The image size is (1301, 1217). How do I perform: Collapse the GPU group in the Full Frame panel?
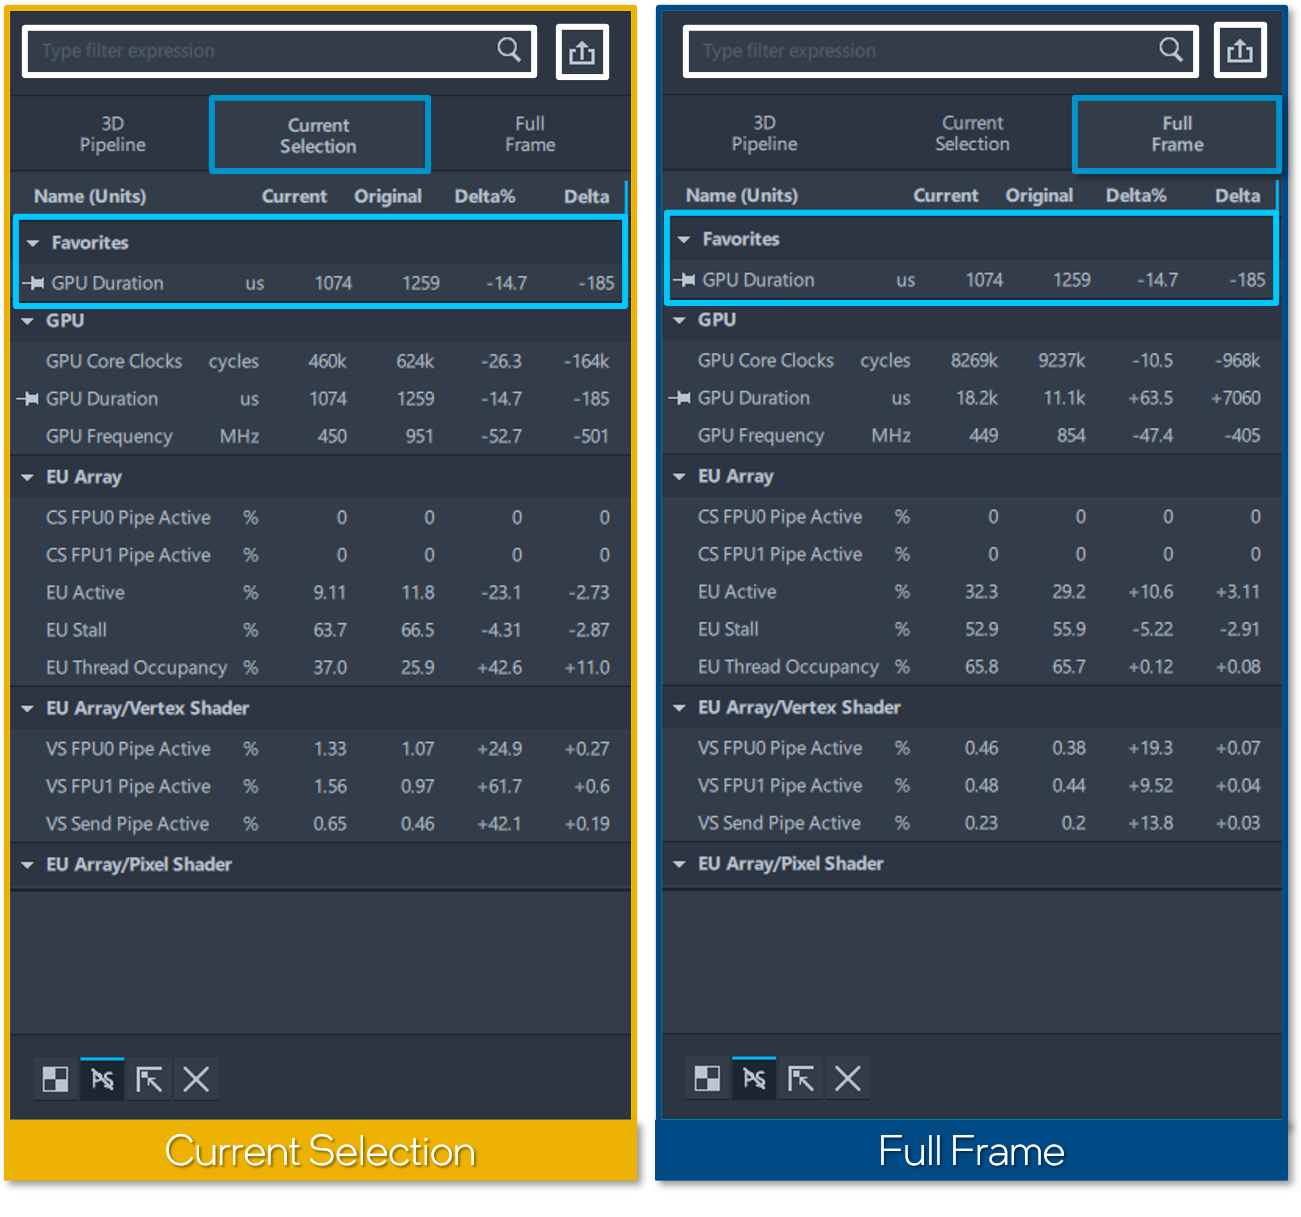(679, 320)
